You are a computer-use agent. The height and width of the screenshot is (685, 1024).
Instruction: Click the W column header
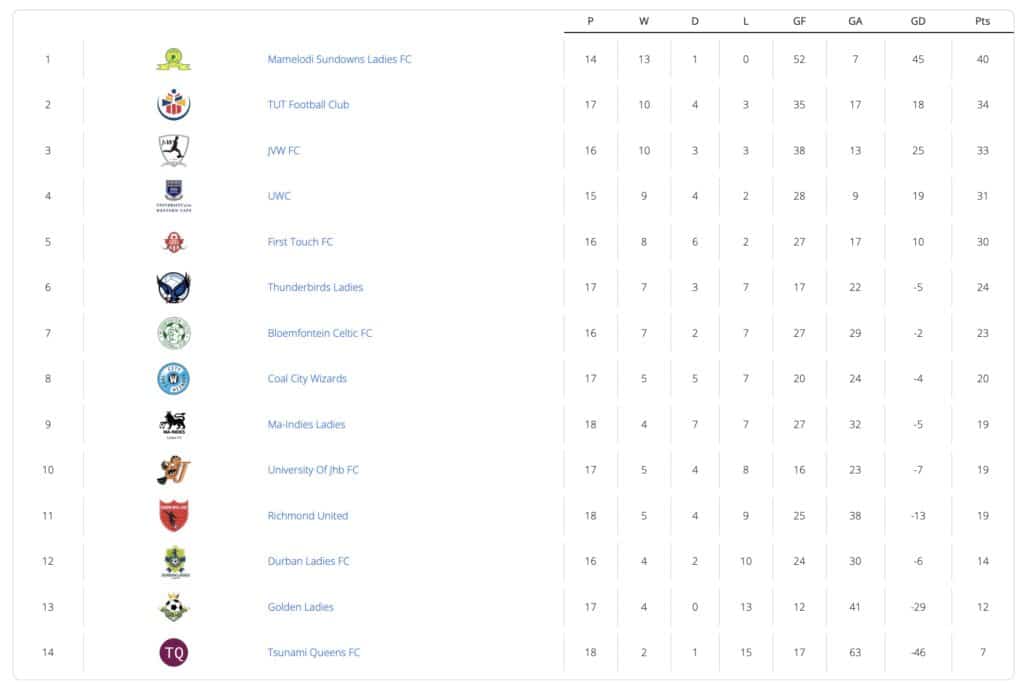pyautogui.click(x=644, y=21)
